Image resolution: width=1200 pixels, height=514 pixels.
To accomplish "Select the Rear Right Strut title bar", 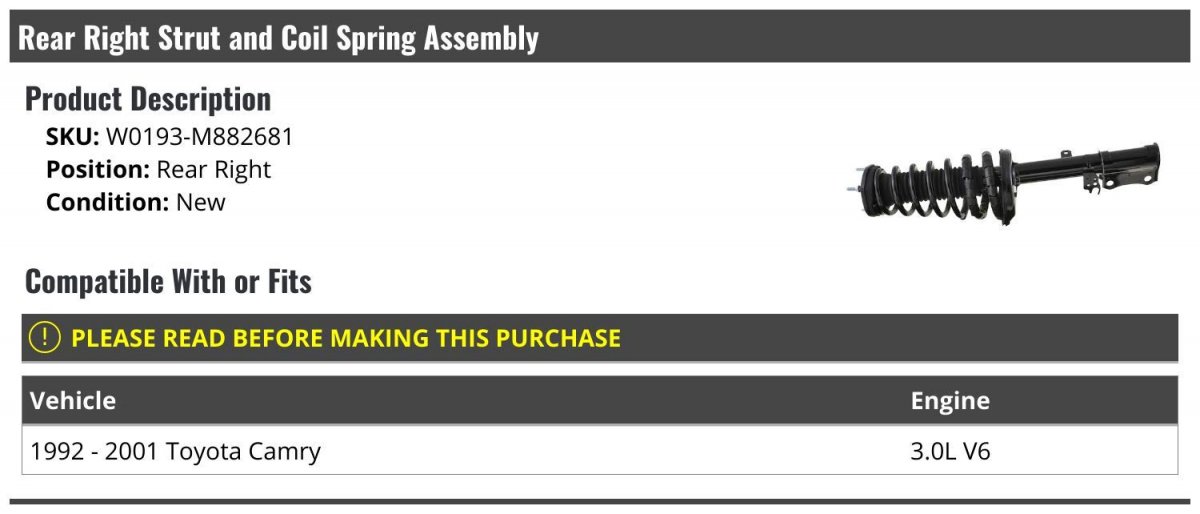I will pos(600,37).
